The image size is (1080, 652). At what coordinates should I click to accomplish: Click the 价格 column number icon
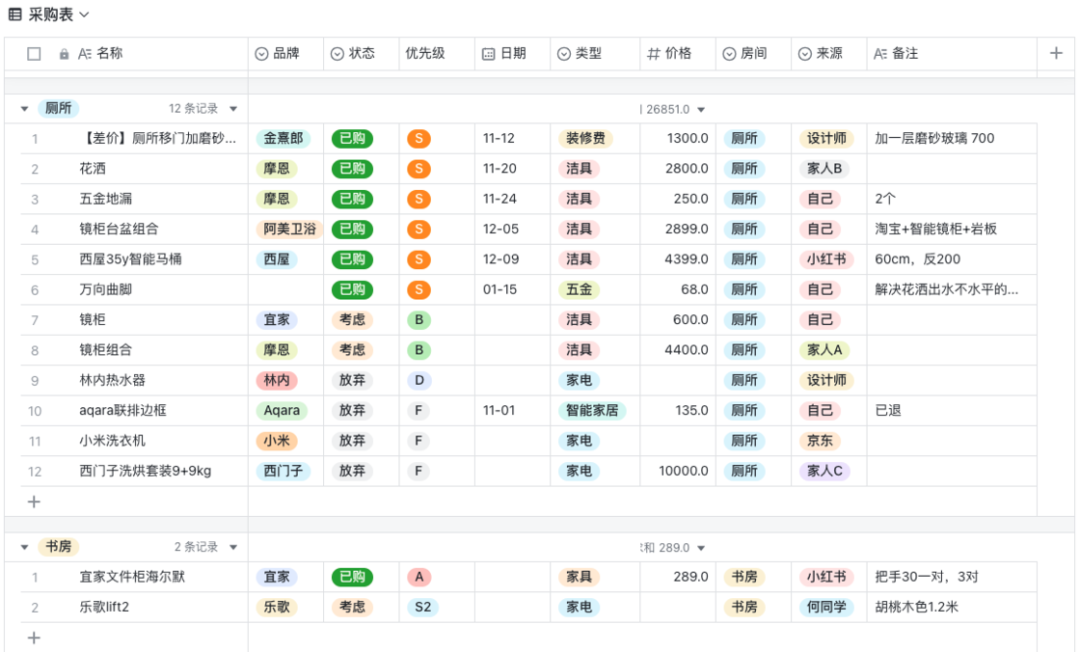[654, 54]
